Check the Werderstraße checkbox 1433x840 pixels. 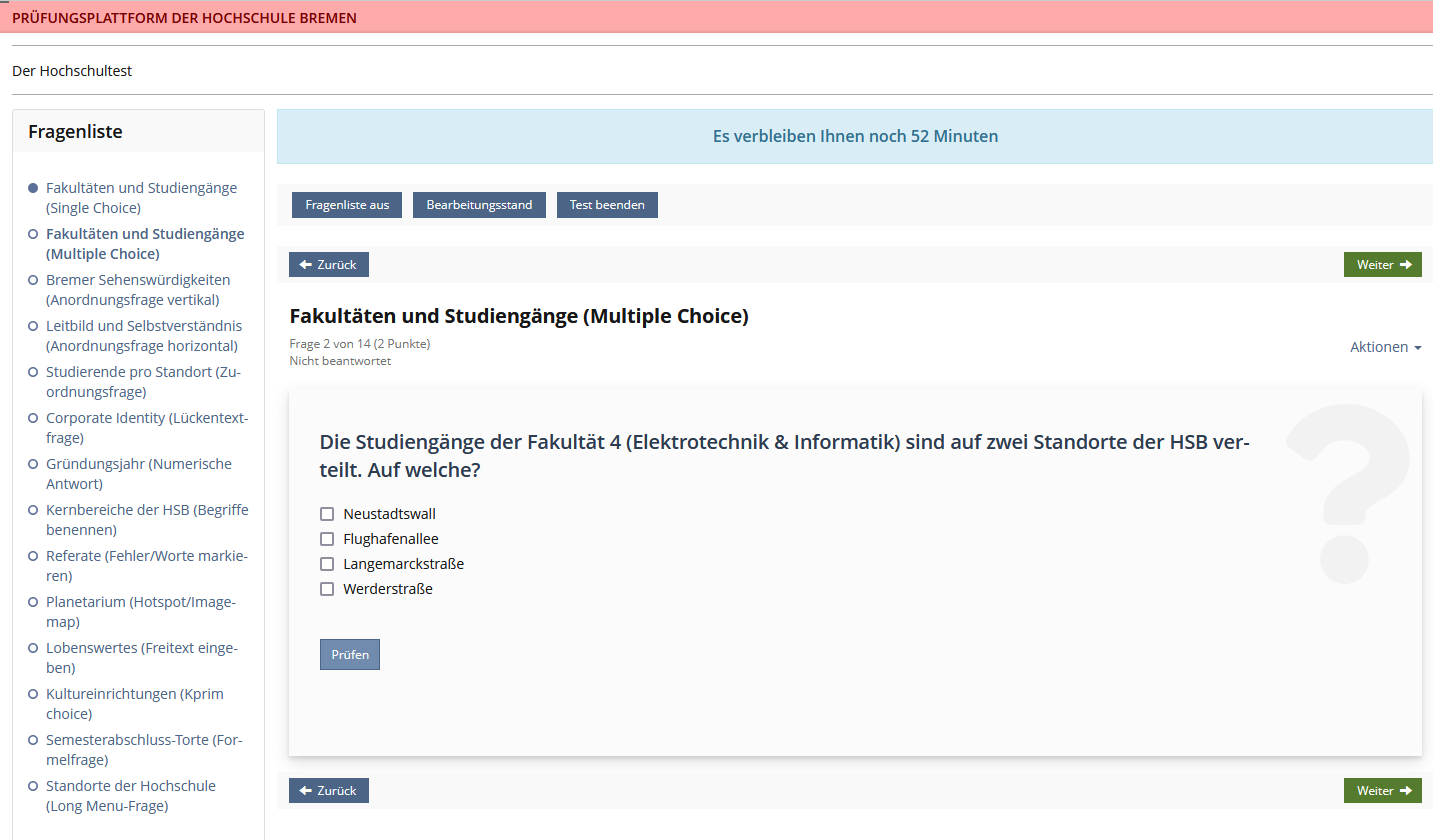point(327,589)
